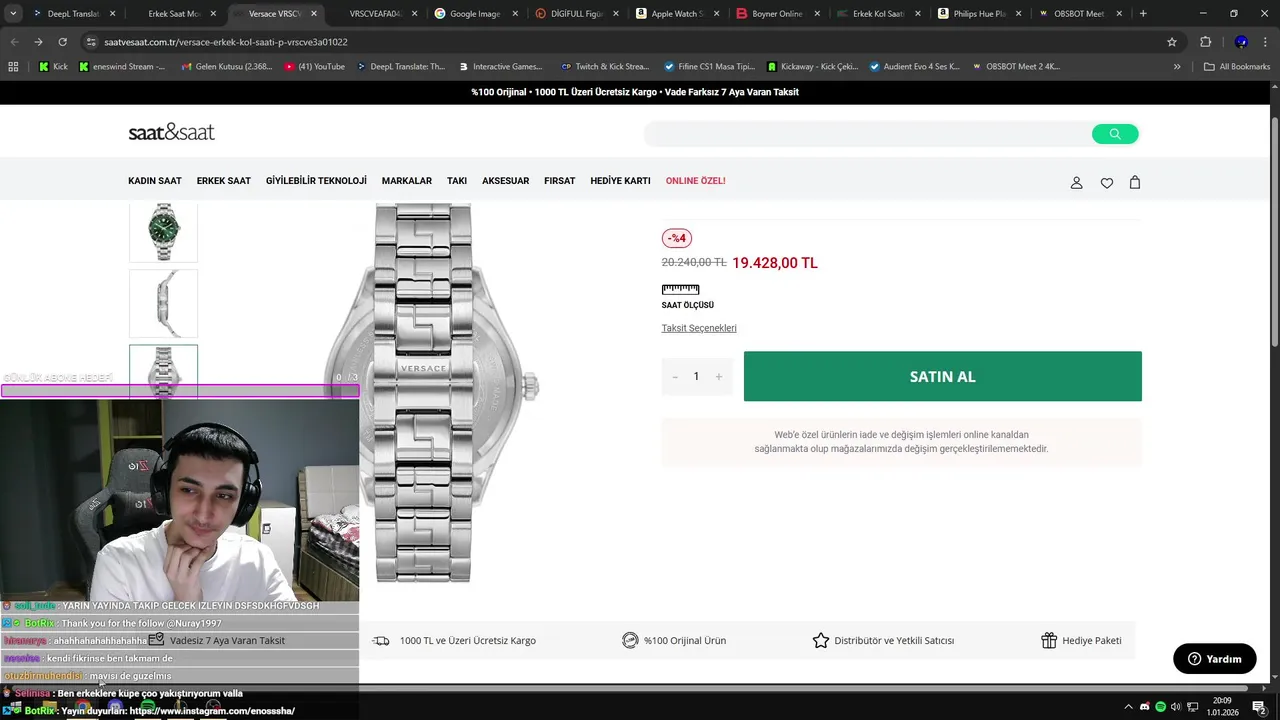The image size is (1280, 720).
Task: Open the HEDİYE KARTI menu
Action: tap(620, 181)
